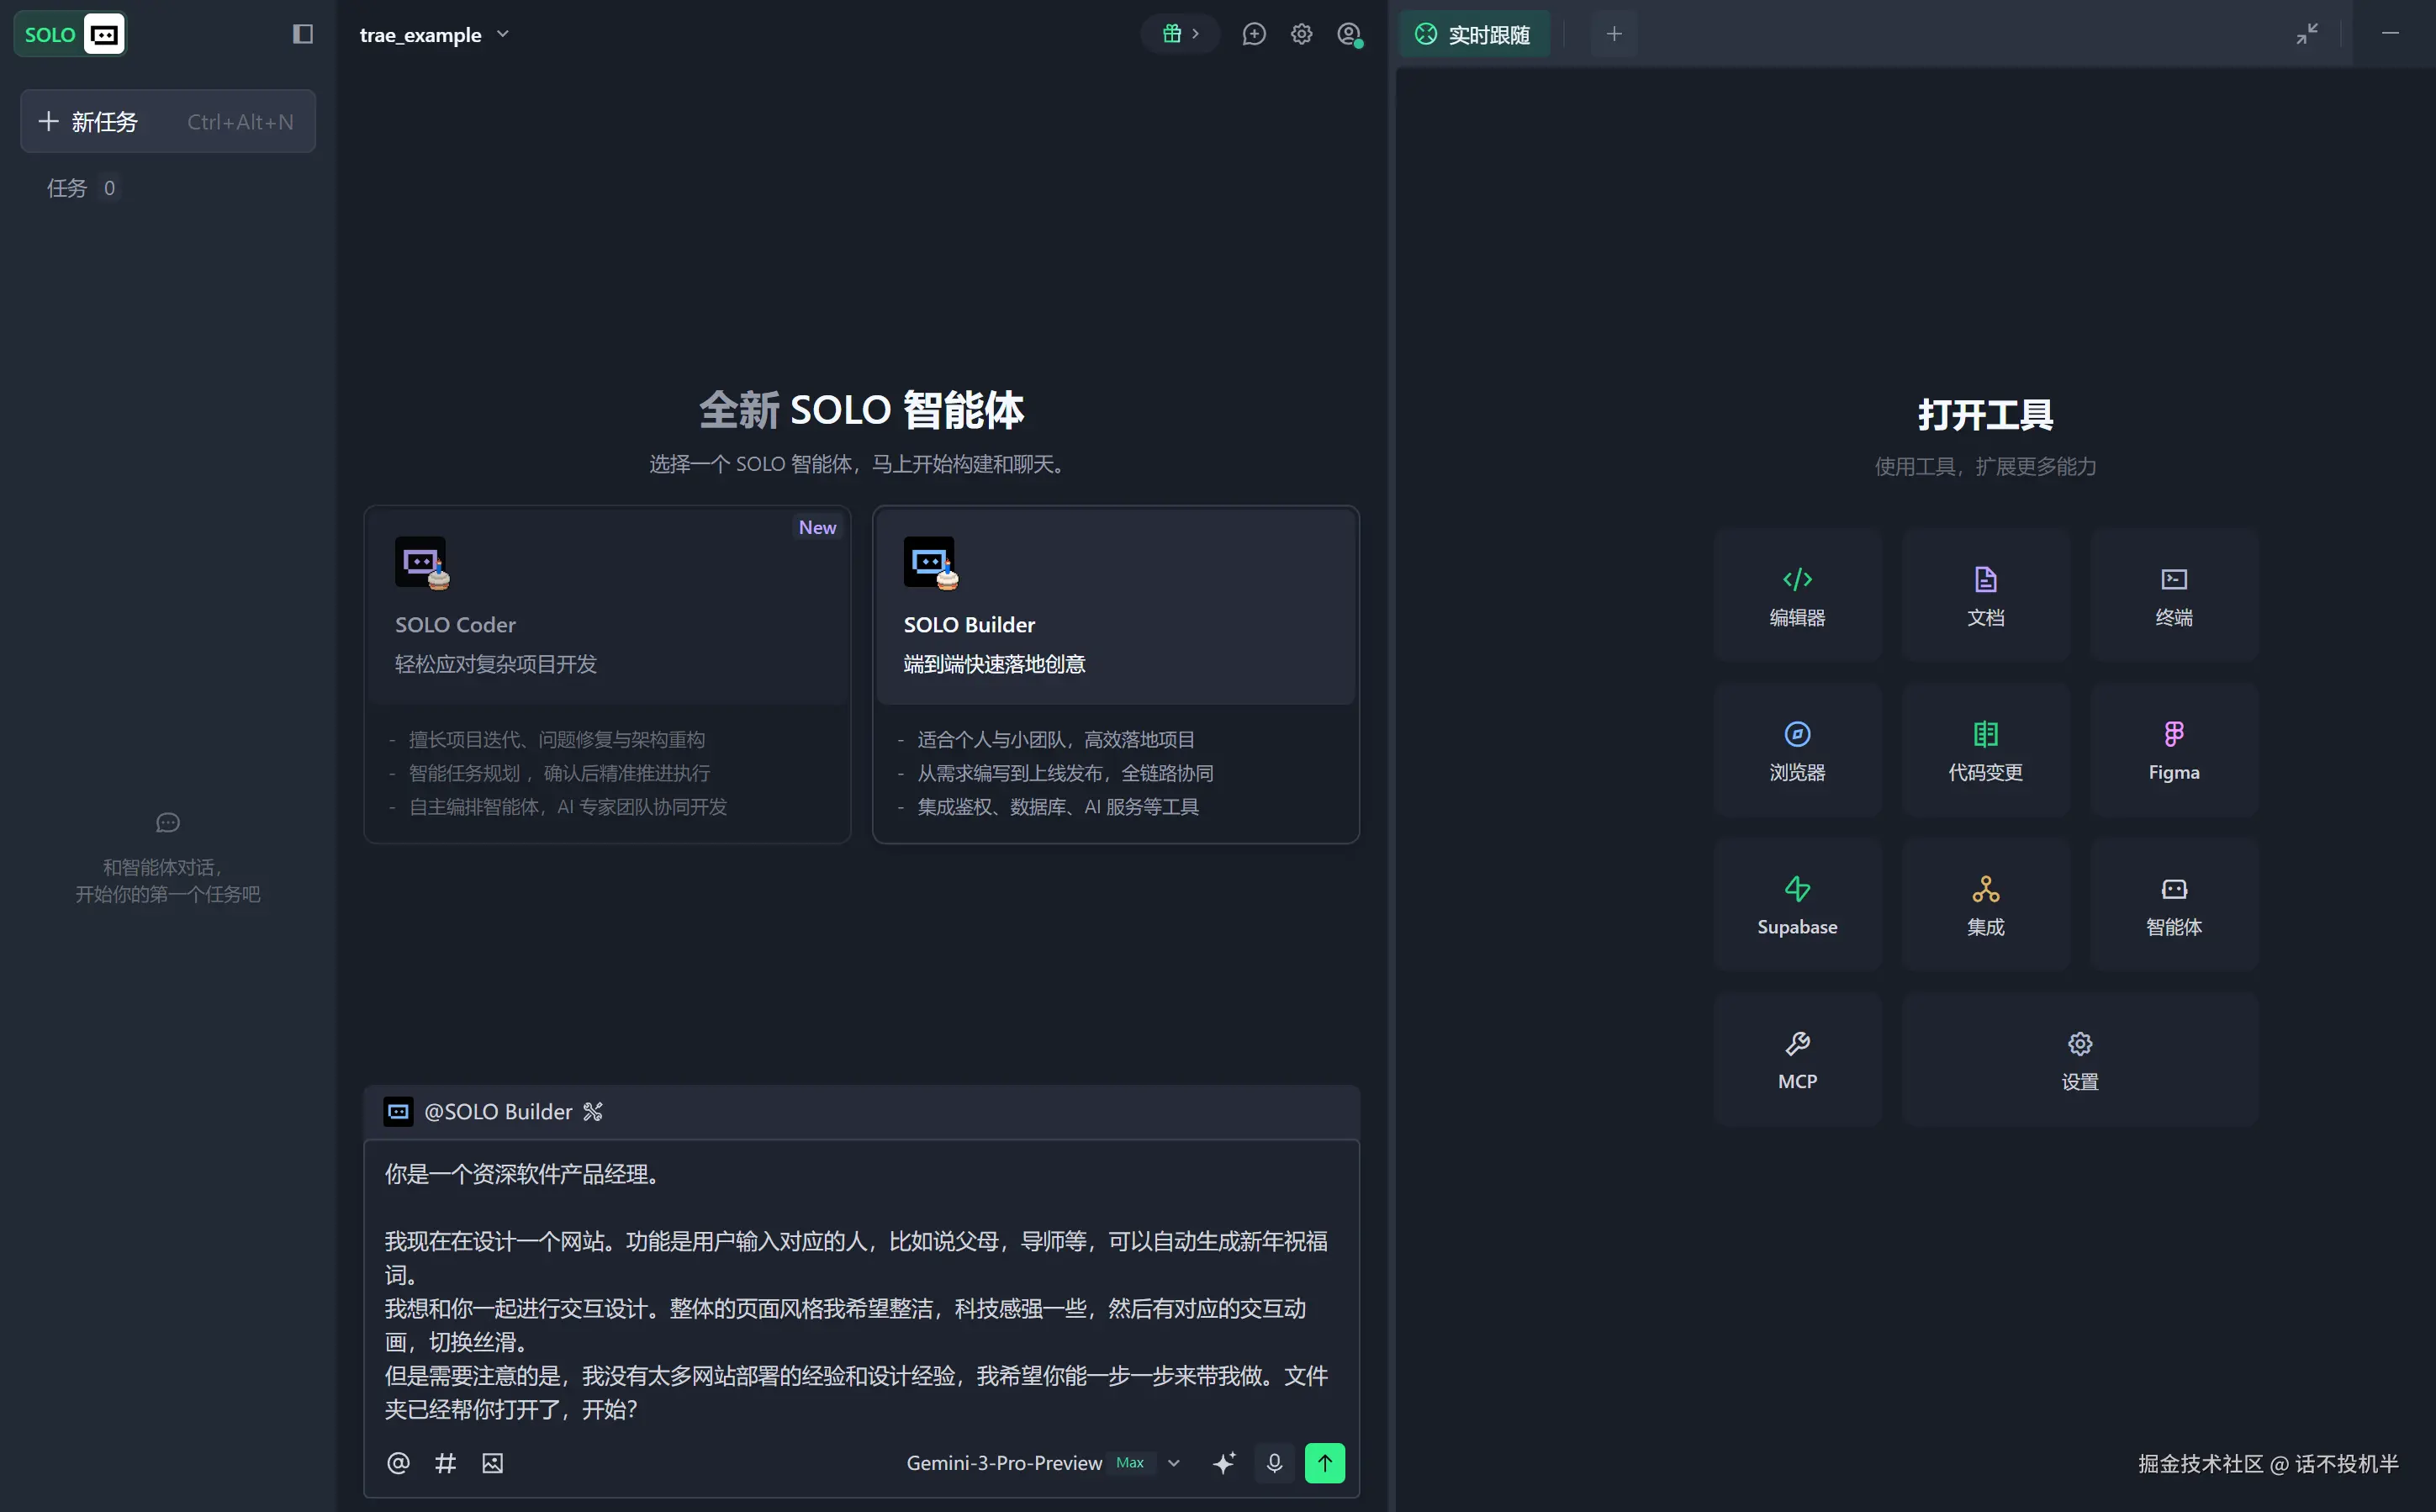The height and width of the screenshot is (1512, 2436).
Task: Toggle the left sidebar panel icon
Action: [x=303, y=35]
